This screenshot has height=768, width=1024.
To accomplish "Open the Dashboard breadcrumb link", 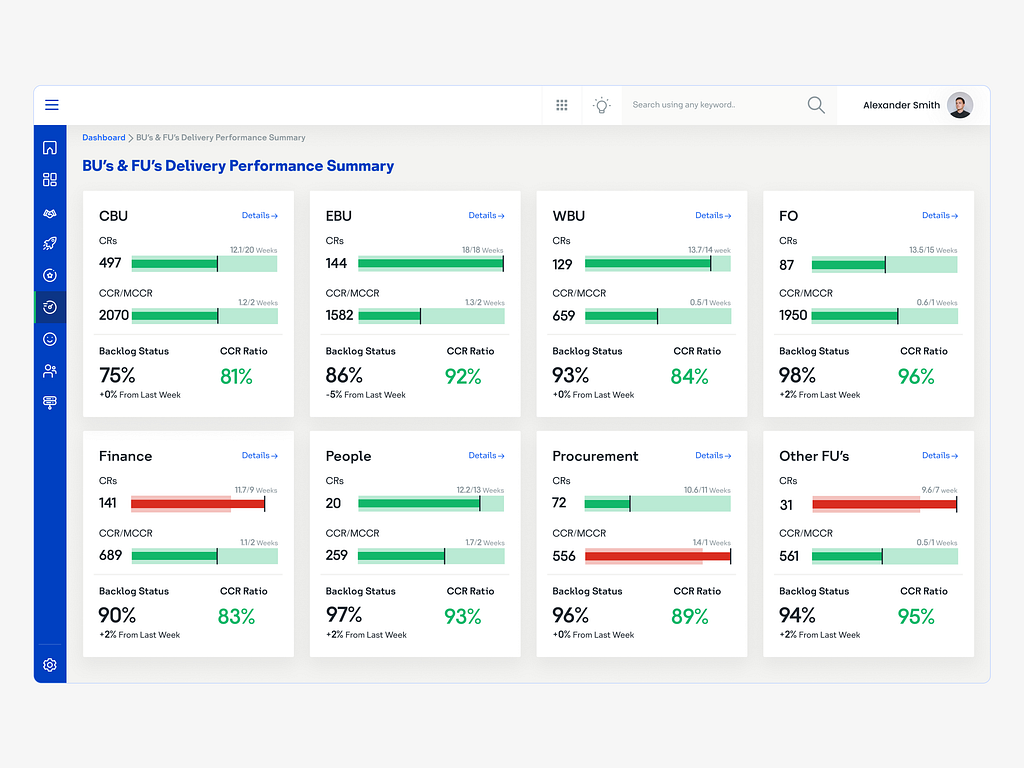I will tap(104, 137).
